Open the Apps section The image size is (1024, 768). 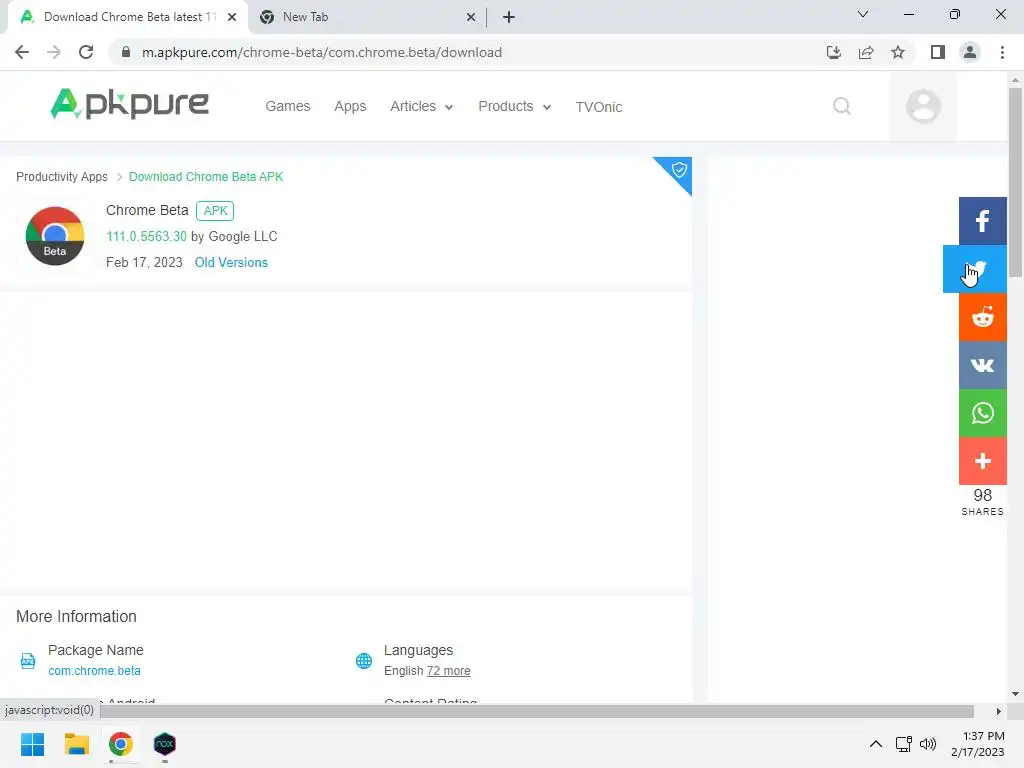coord(350,106)
